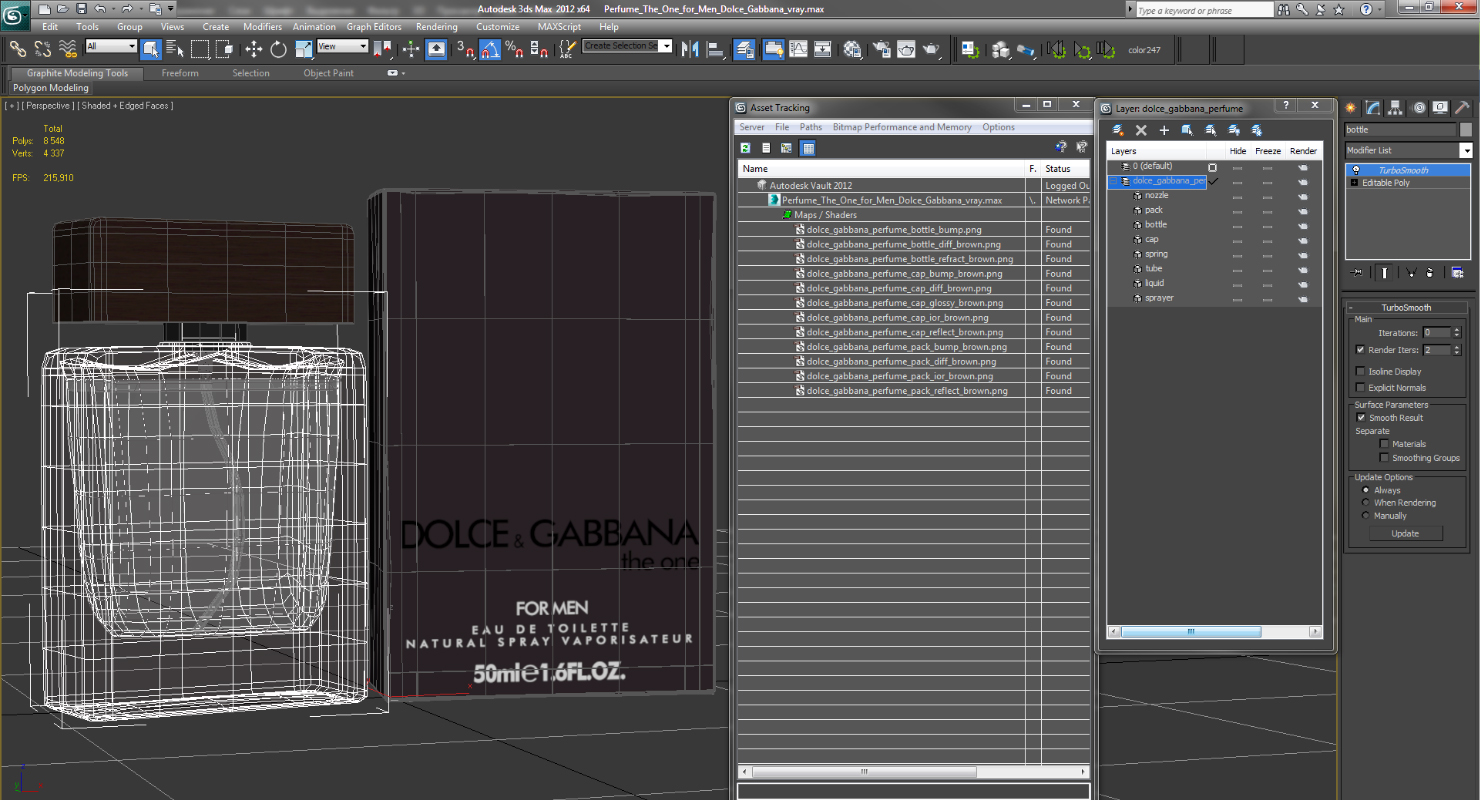This screenshot has width=1480, height=800.
Task: Open Paths menu in Asset Tracking
Action: click(x=811, y=127)
